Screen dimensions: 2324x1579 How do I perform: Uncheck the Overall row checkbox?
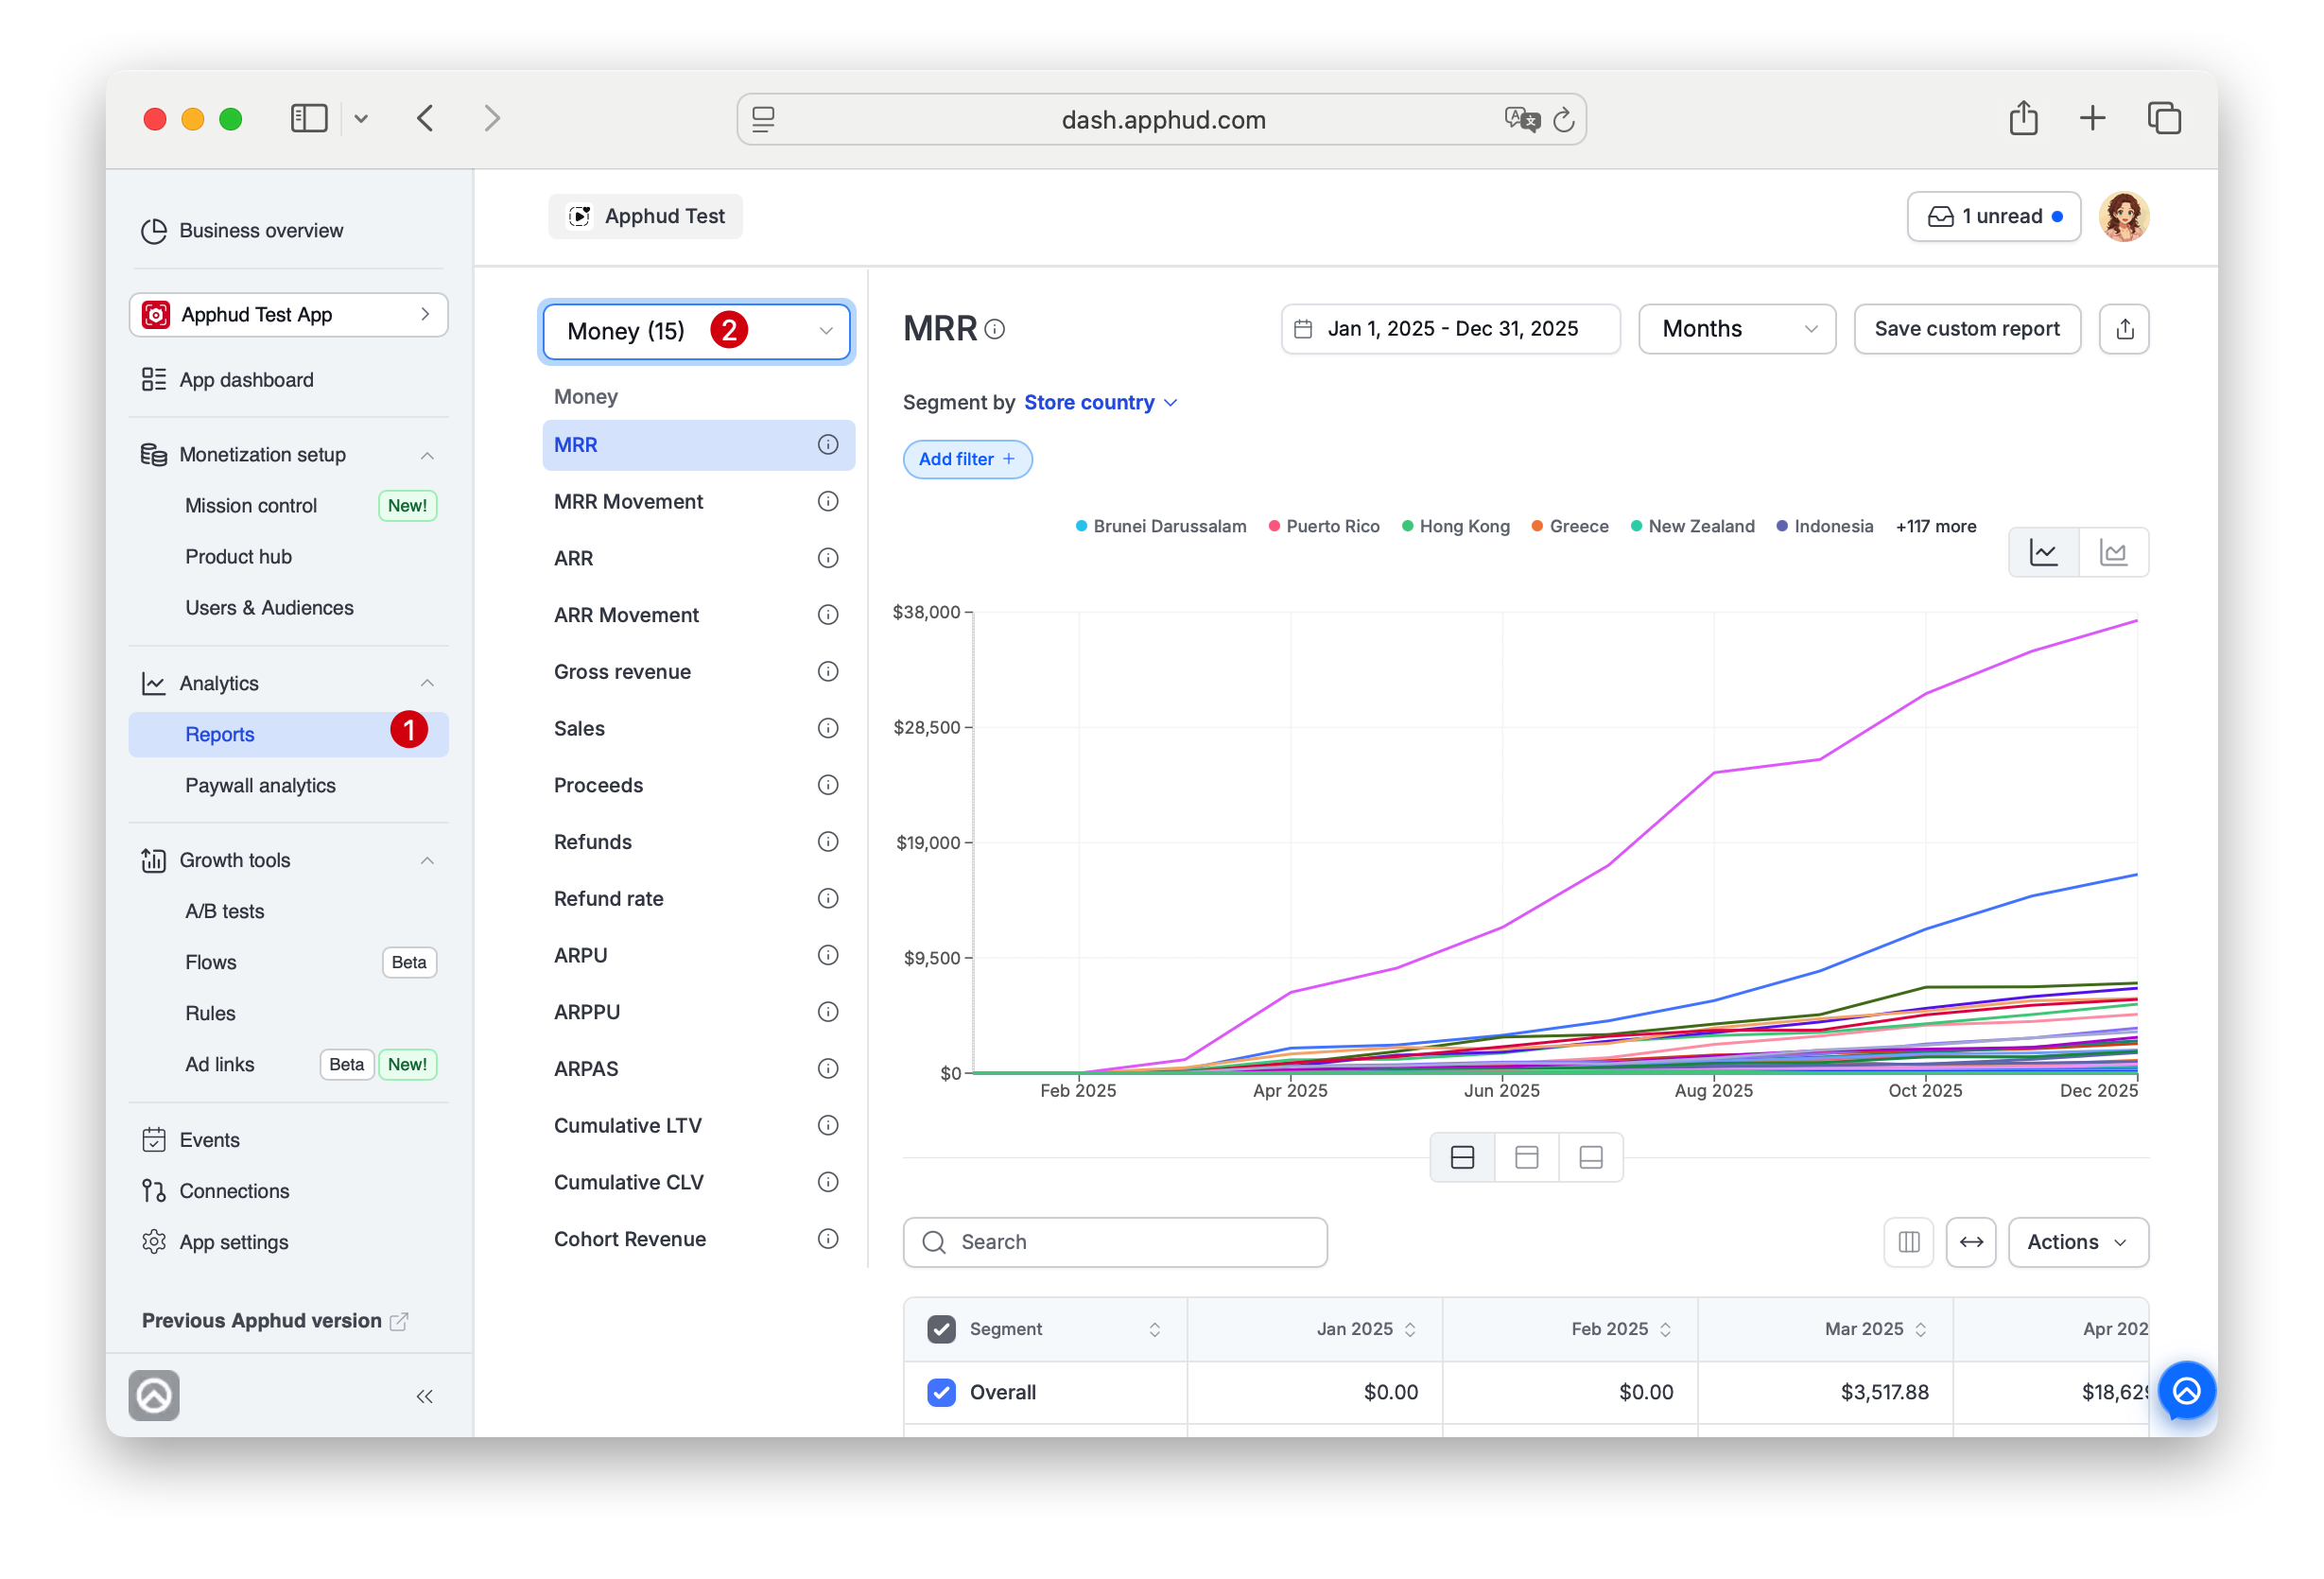point(941,1392)
